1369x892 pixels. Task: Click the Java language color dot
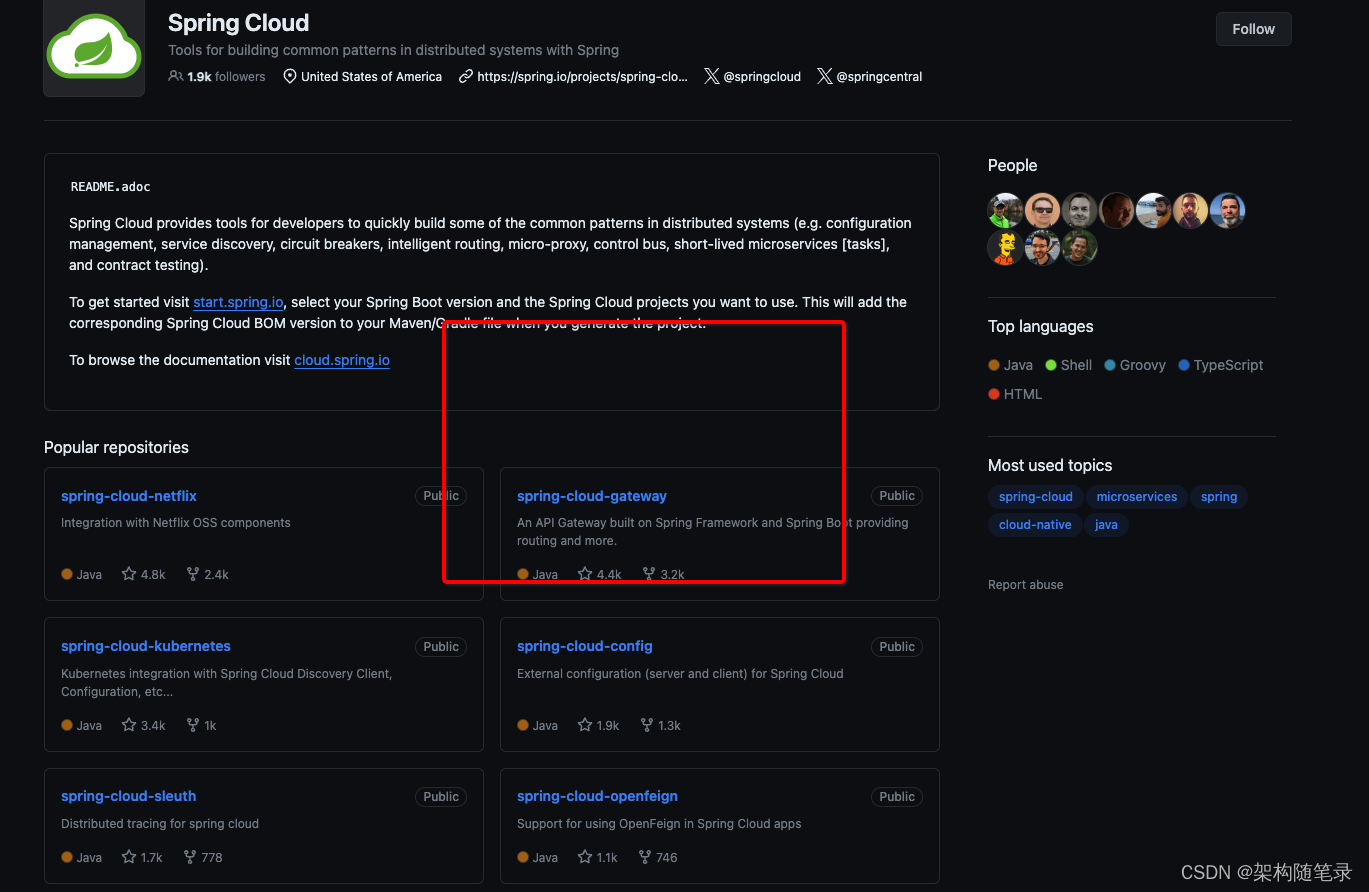click(993, 364)
